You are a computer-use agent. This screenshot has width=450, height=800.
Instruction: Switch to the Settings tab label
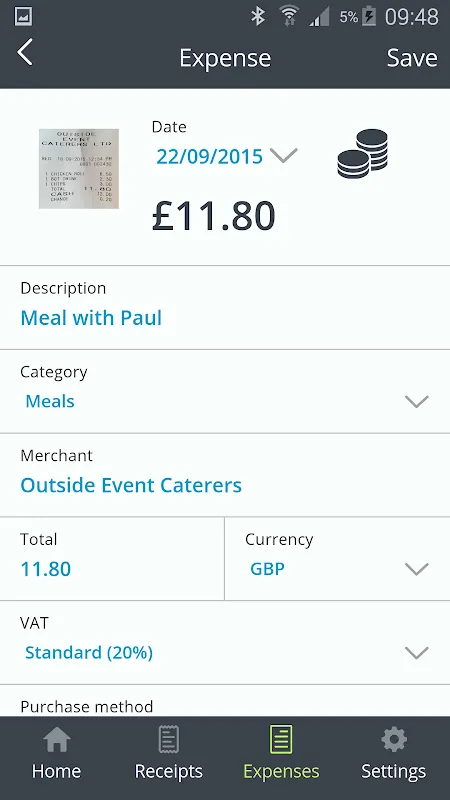(393, 771)
